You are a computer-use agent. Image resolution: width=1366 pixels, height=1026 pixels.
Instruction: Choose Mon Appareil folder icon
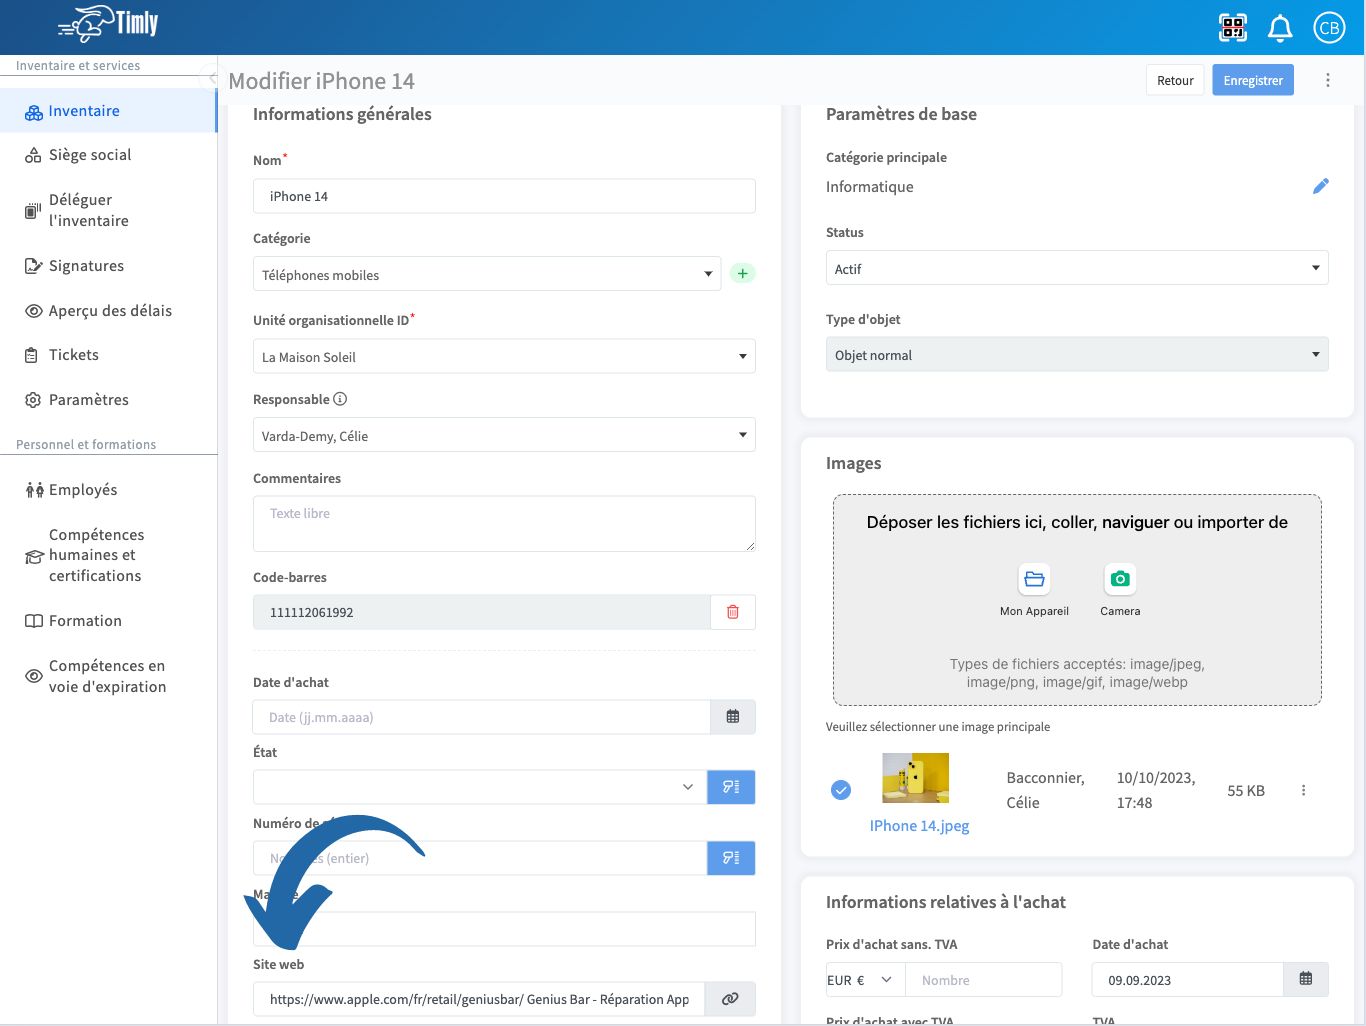[1034, 580]
